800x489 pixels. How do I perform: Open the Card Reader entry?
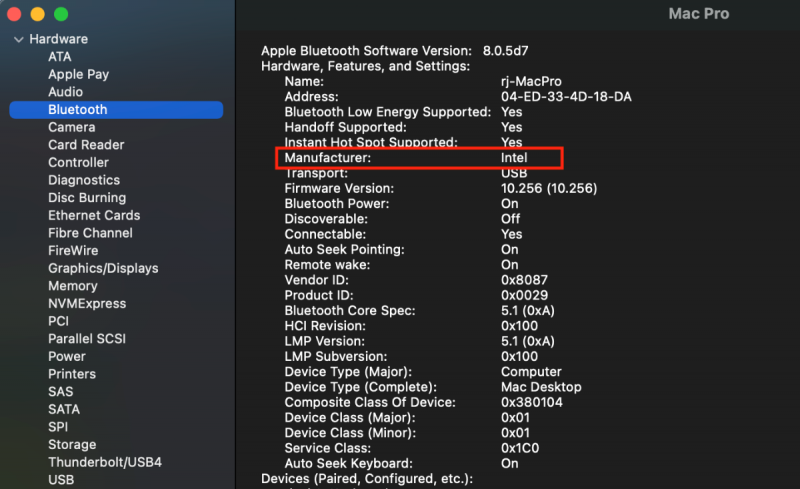tap(86, 145)
